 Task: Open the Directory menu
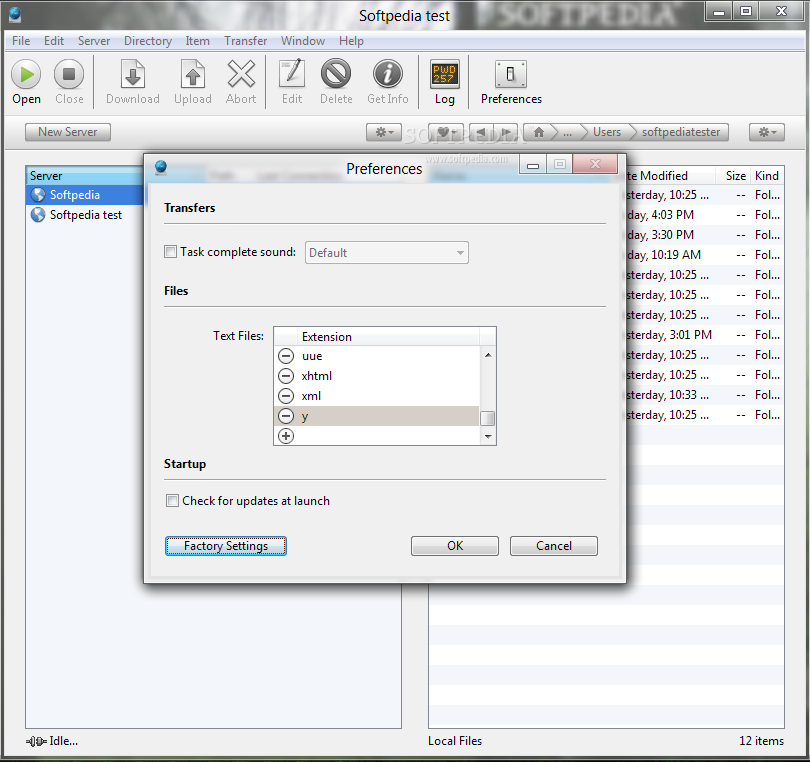[x=148, y=41]
